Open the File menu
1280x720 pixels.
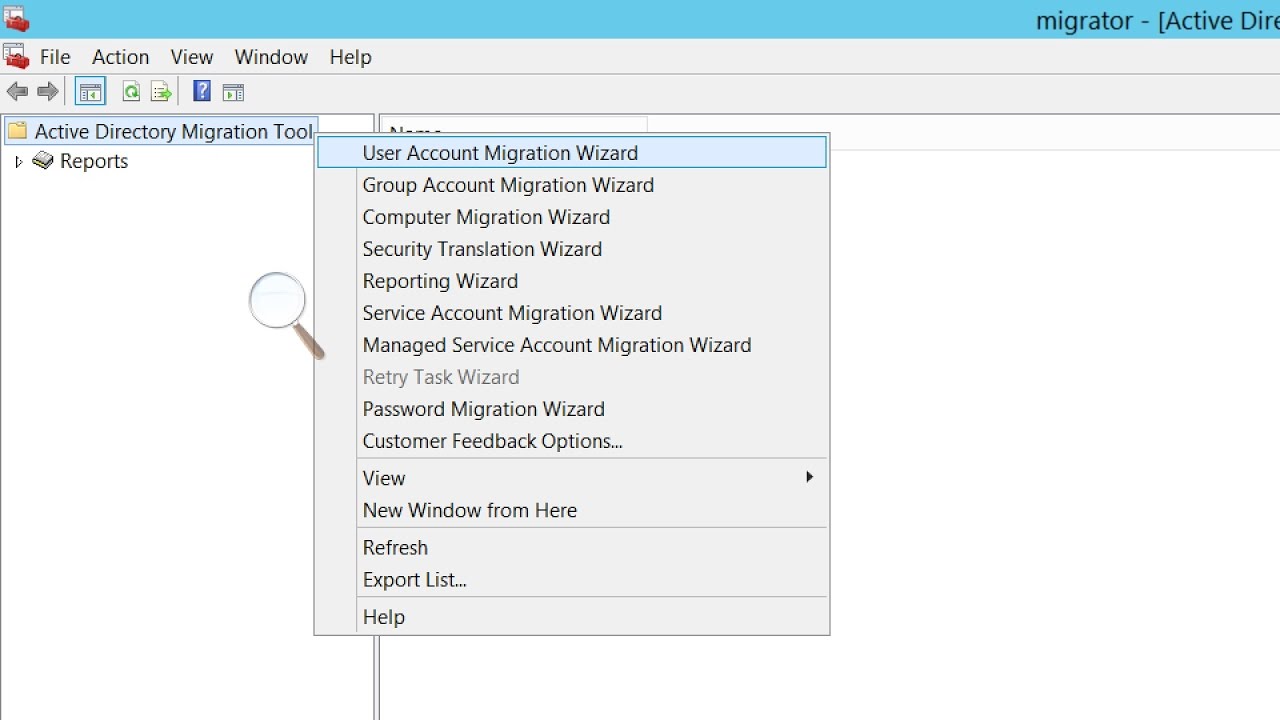(55, 57)
